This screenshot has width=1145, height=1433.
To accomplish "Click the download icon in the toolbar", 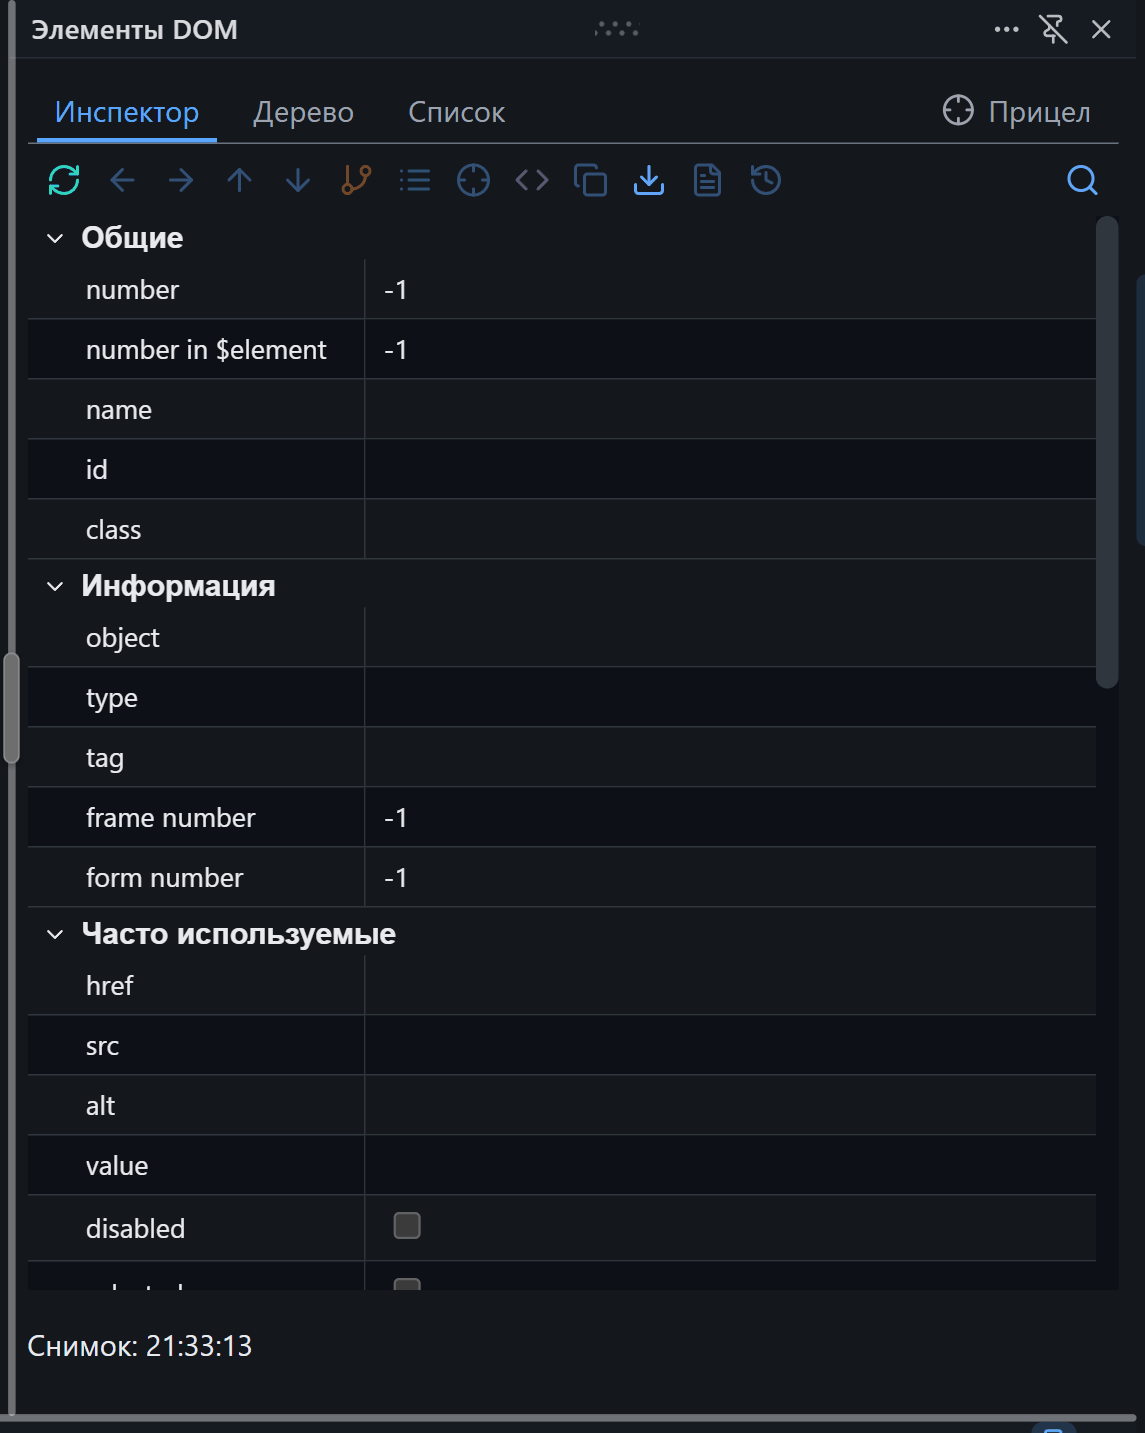I will tap(649, 180).
